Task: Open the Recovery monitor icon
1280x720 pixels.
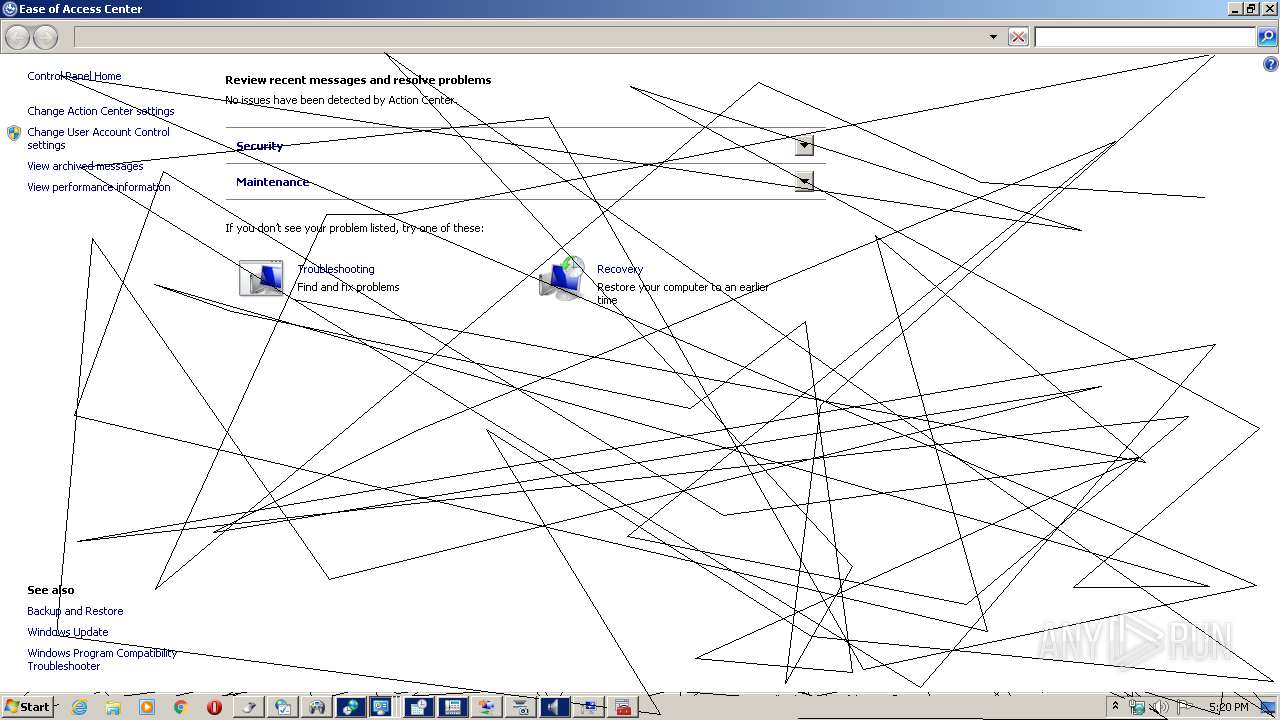Action: coord(561,278)
